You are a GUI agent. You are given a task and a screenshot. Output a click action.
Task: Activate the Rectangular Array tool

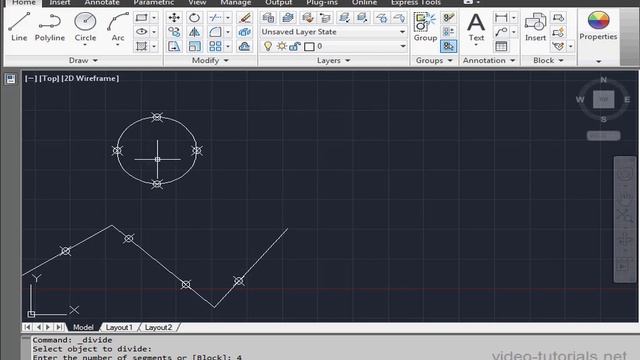pos(215,46)
